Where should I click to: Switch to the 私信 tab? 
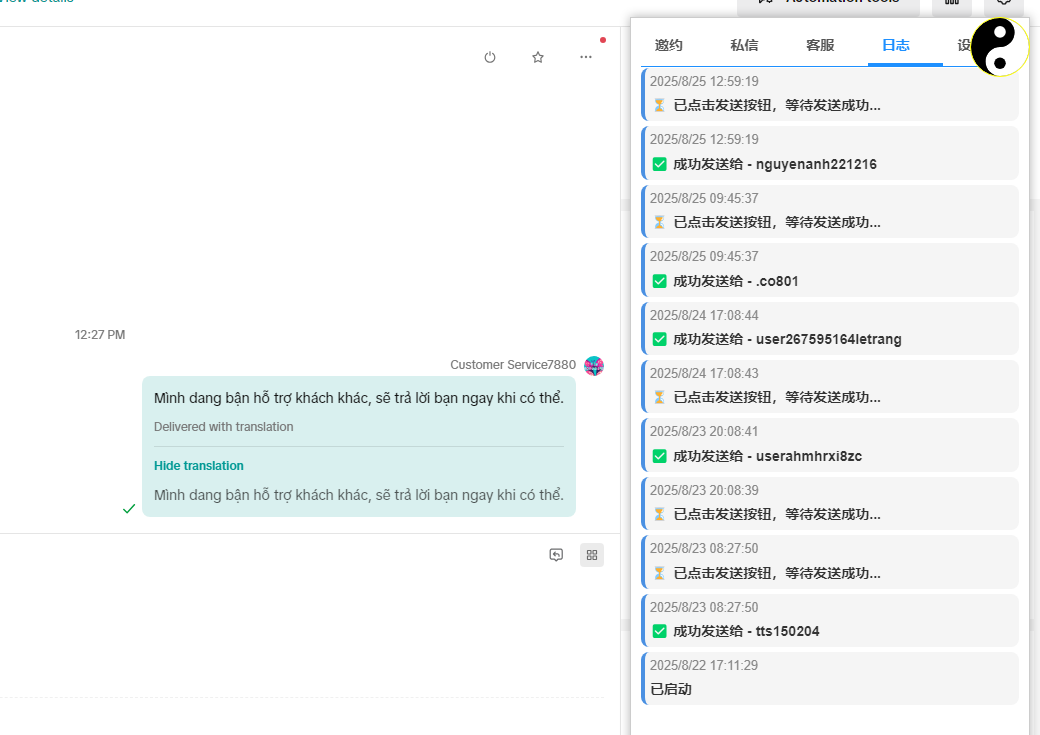click(x=744, y=45)
